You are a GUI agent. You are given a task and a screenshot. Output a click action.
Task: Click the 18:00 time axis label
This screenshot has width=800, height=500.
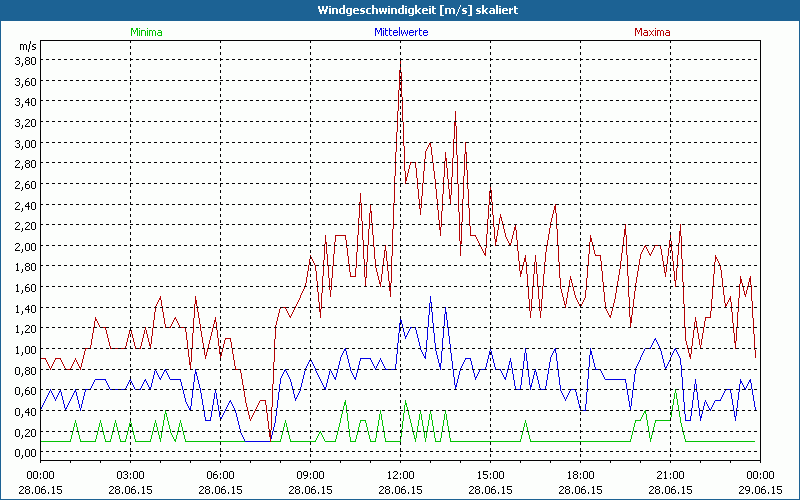580,475
